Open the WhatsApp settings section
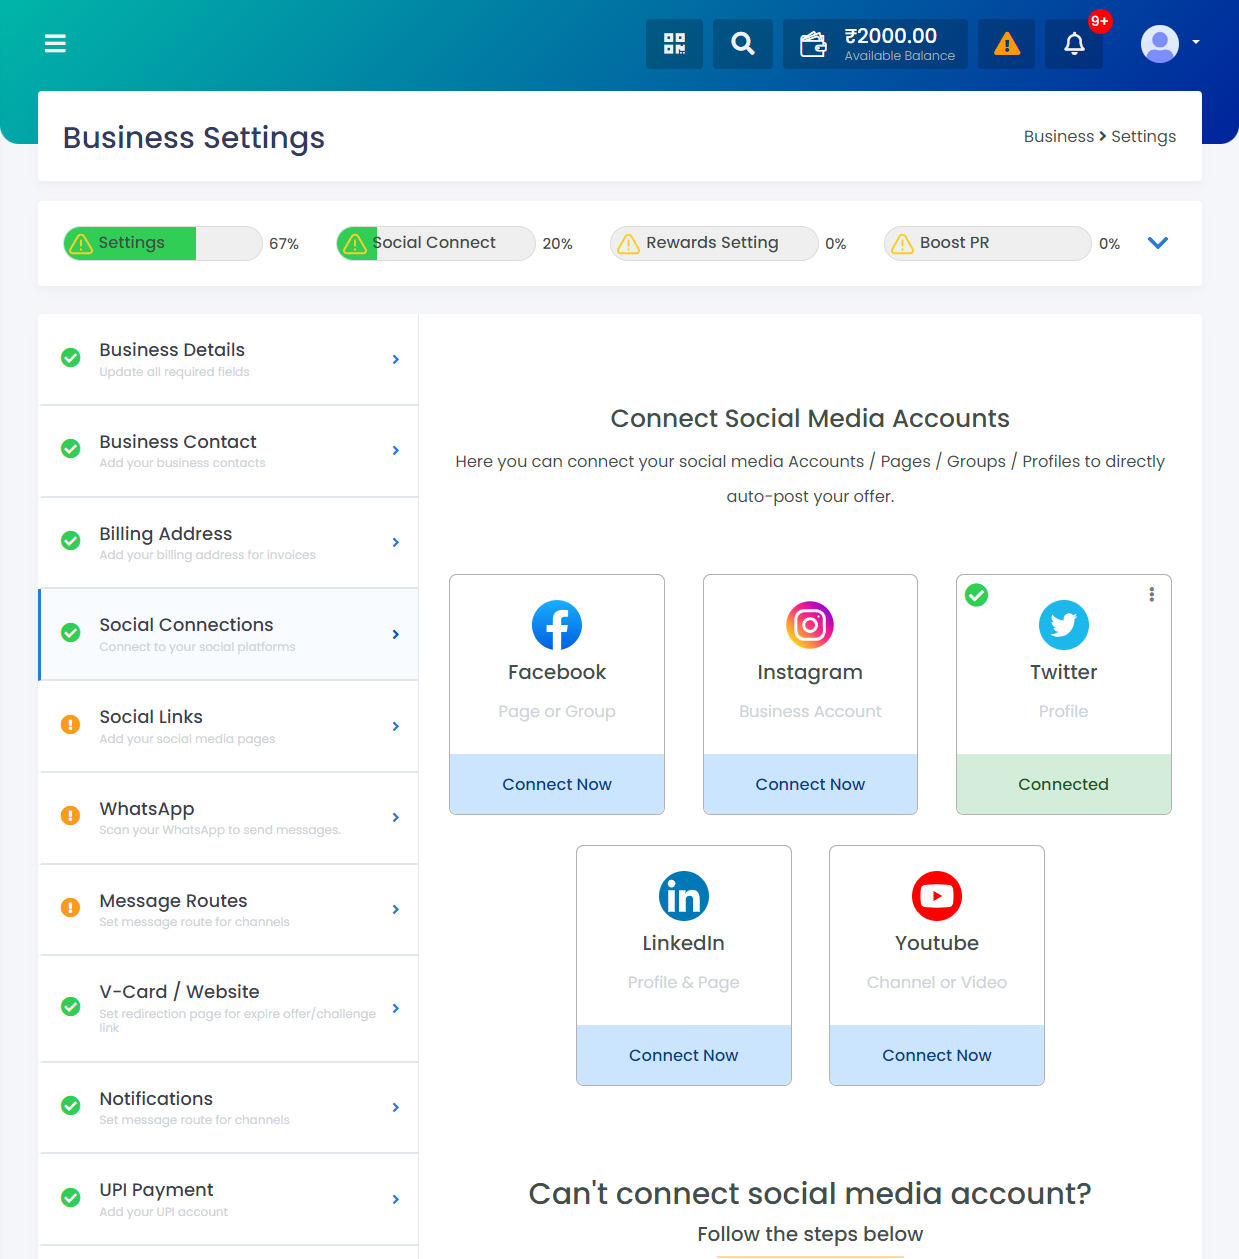The height and width of the screenshot is (1259, 1239). pos(229,818)
